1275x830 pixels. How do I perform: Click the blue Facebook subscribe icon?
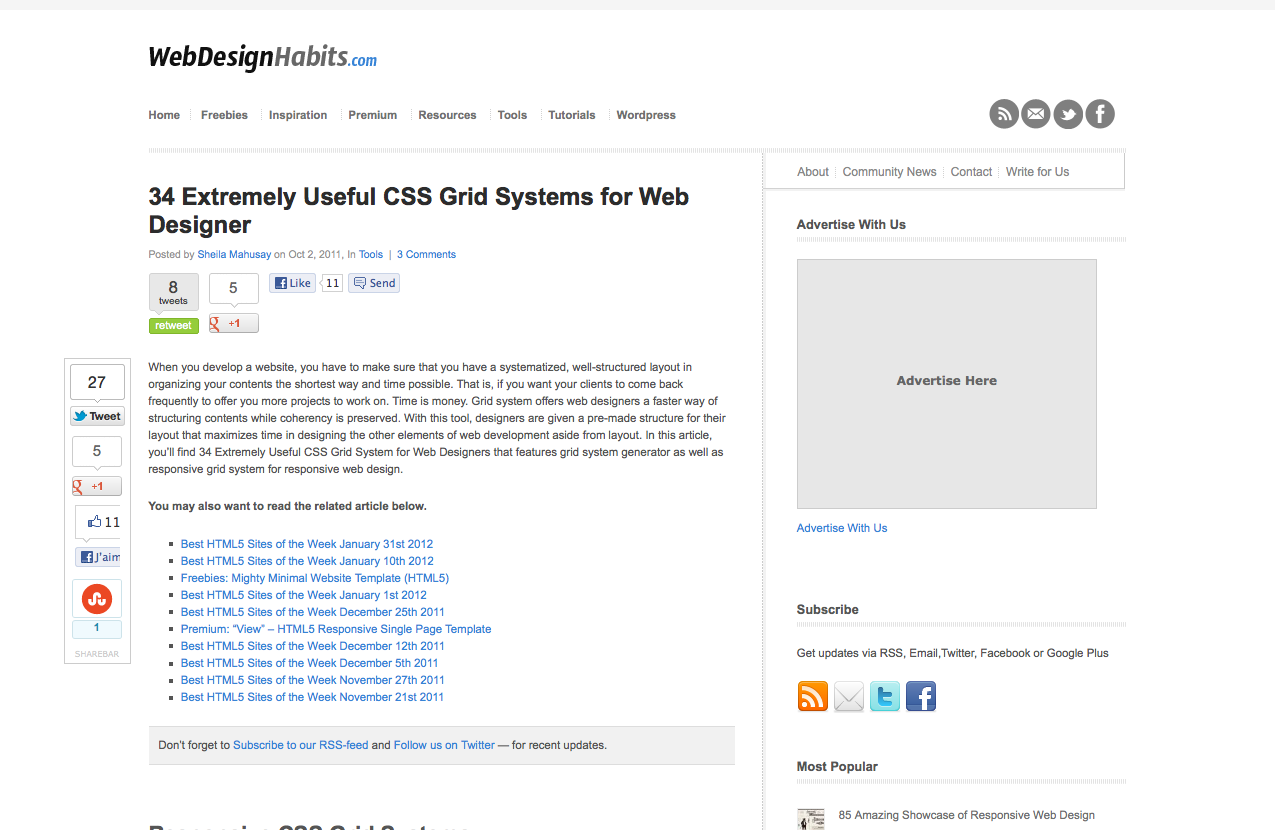tap(920, 696)
